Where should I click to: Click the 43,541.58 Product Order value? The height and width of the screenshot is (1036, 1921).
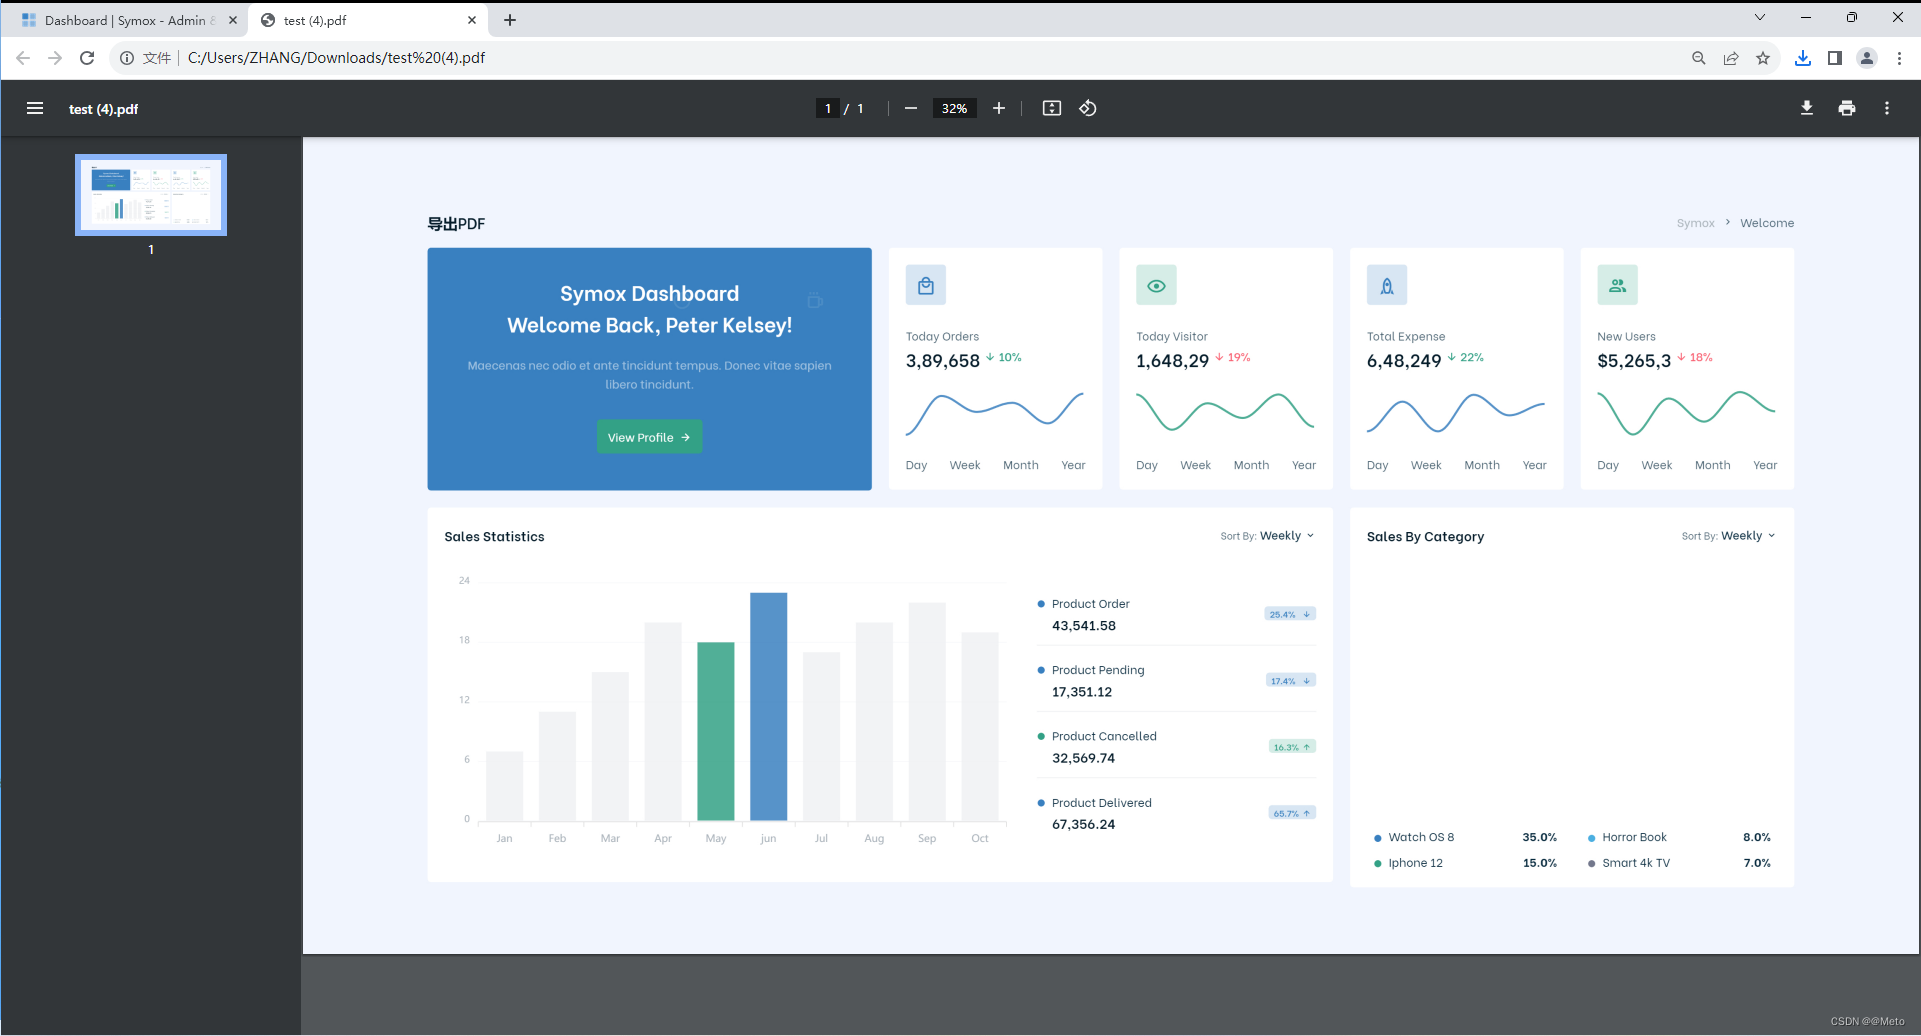click(x=1084, y=626)
